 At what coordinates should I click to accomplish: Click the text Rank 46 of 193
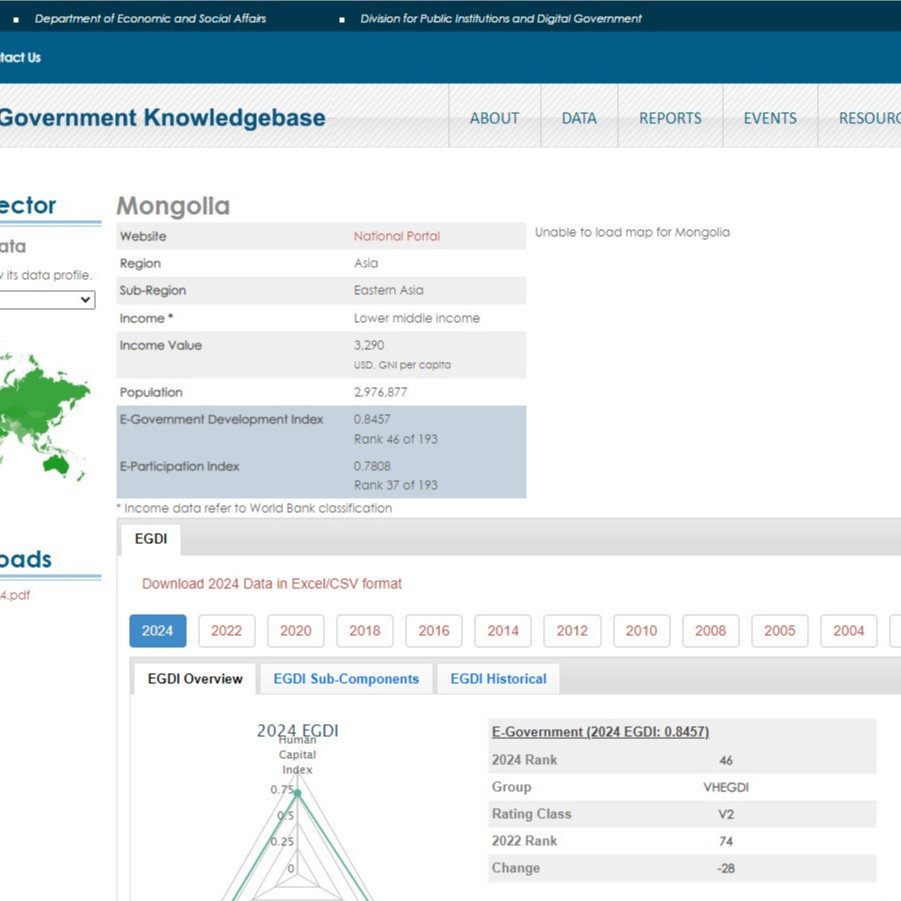tap(395, 439)
